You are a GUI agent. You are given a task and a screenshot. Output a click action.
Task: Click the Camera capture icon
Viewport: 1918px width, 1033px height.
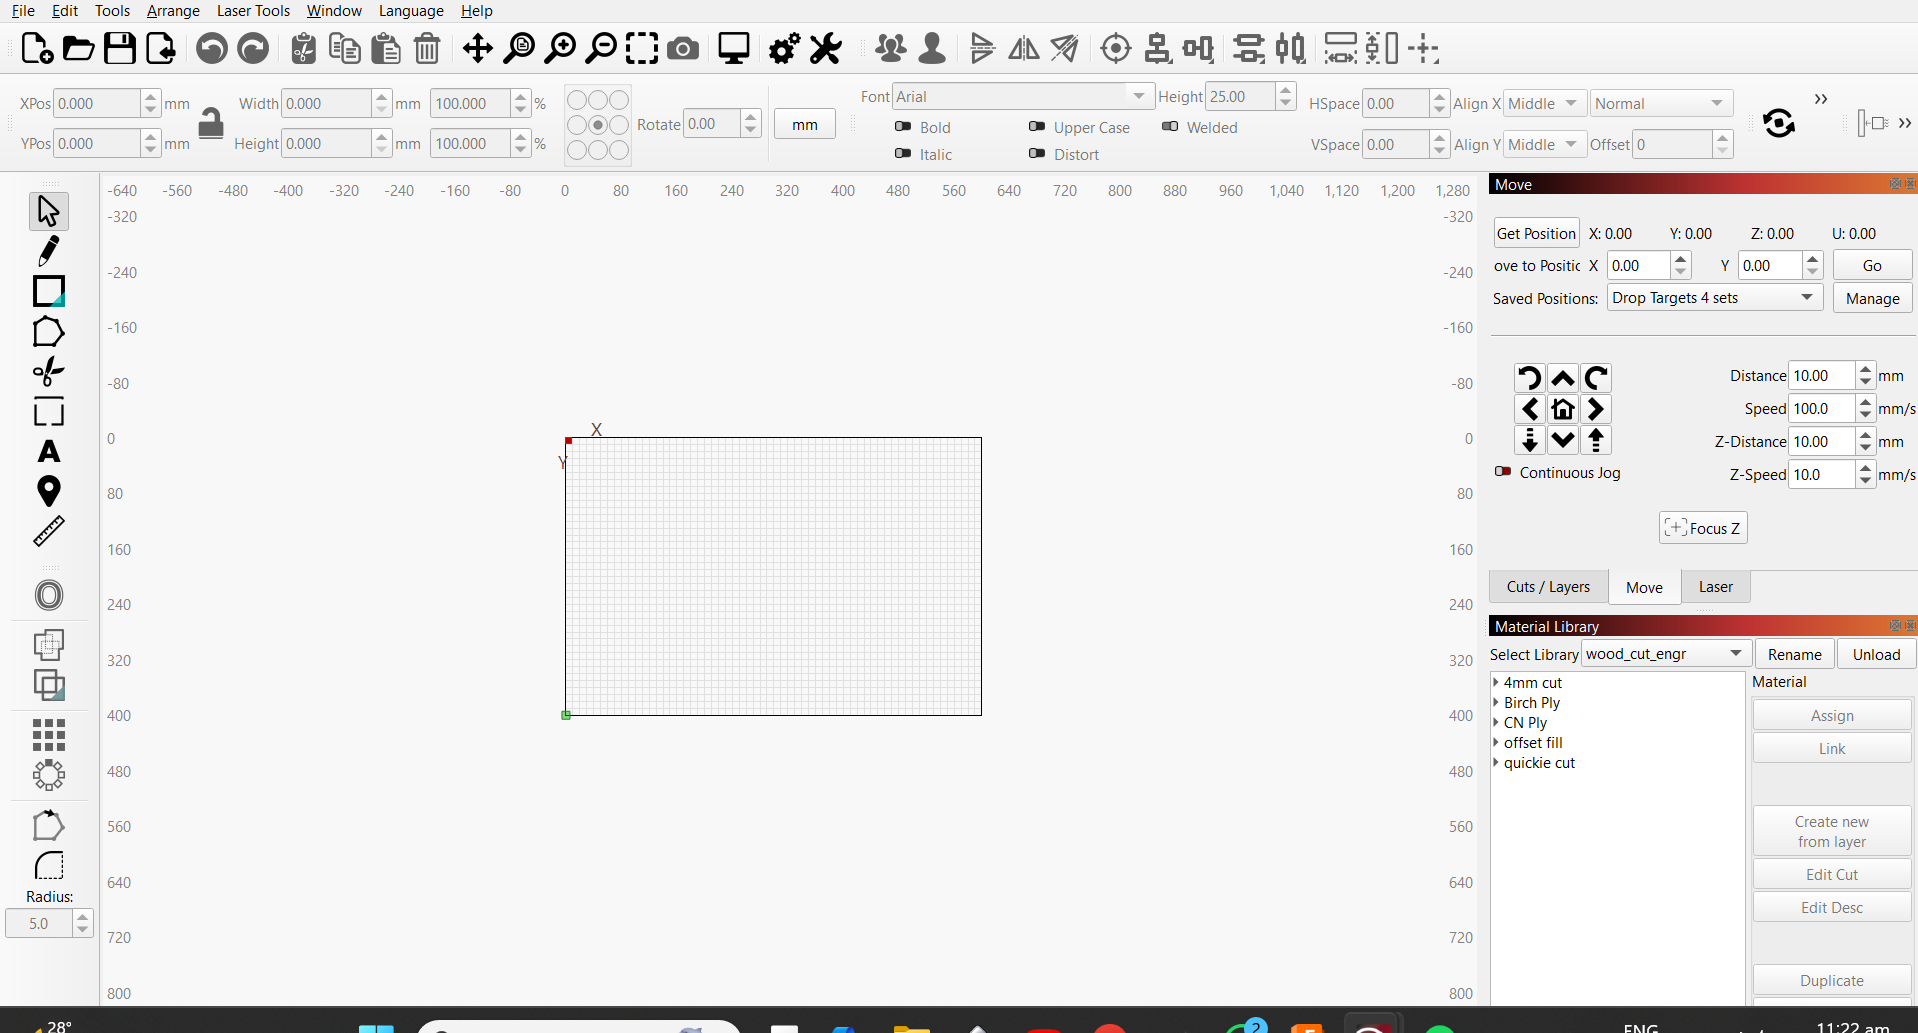[683, 49]
